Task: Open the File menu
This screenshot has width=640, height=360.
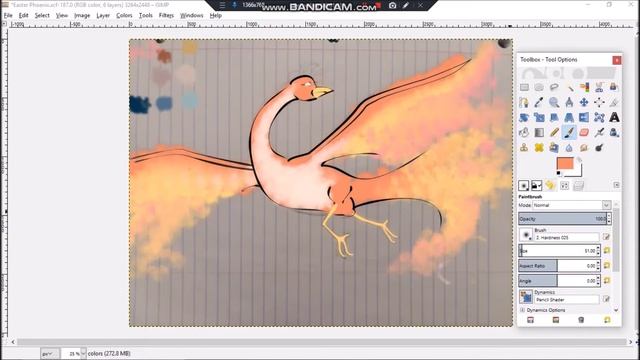Action: 8,16
